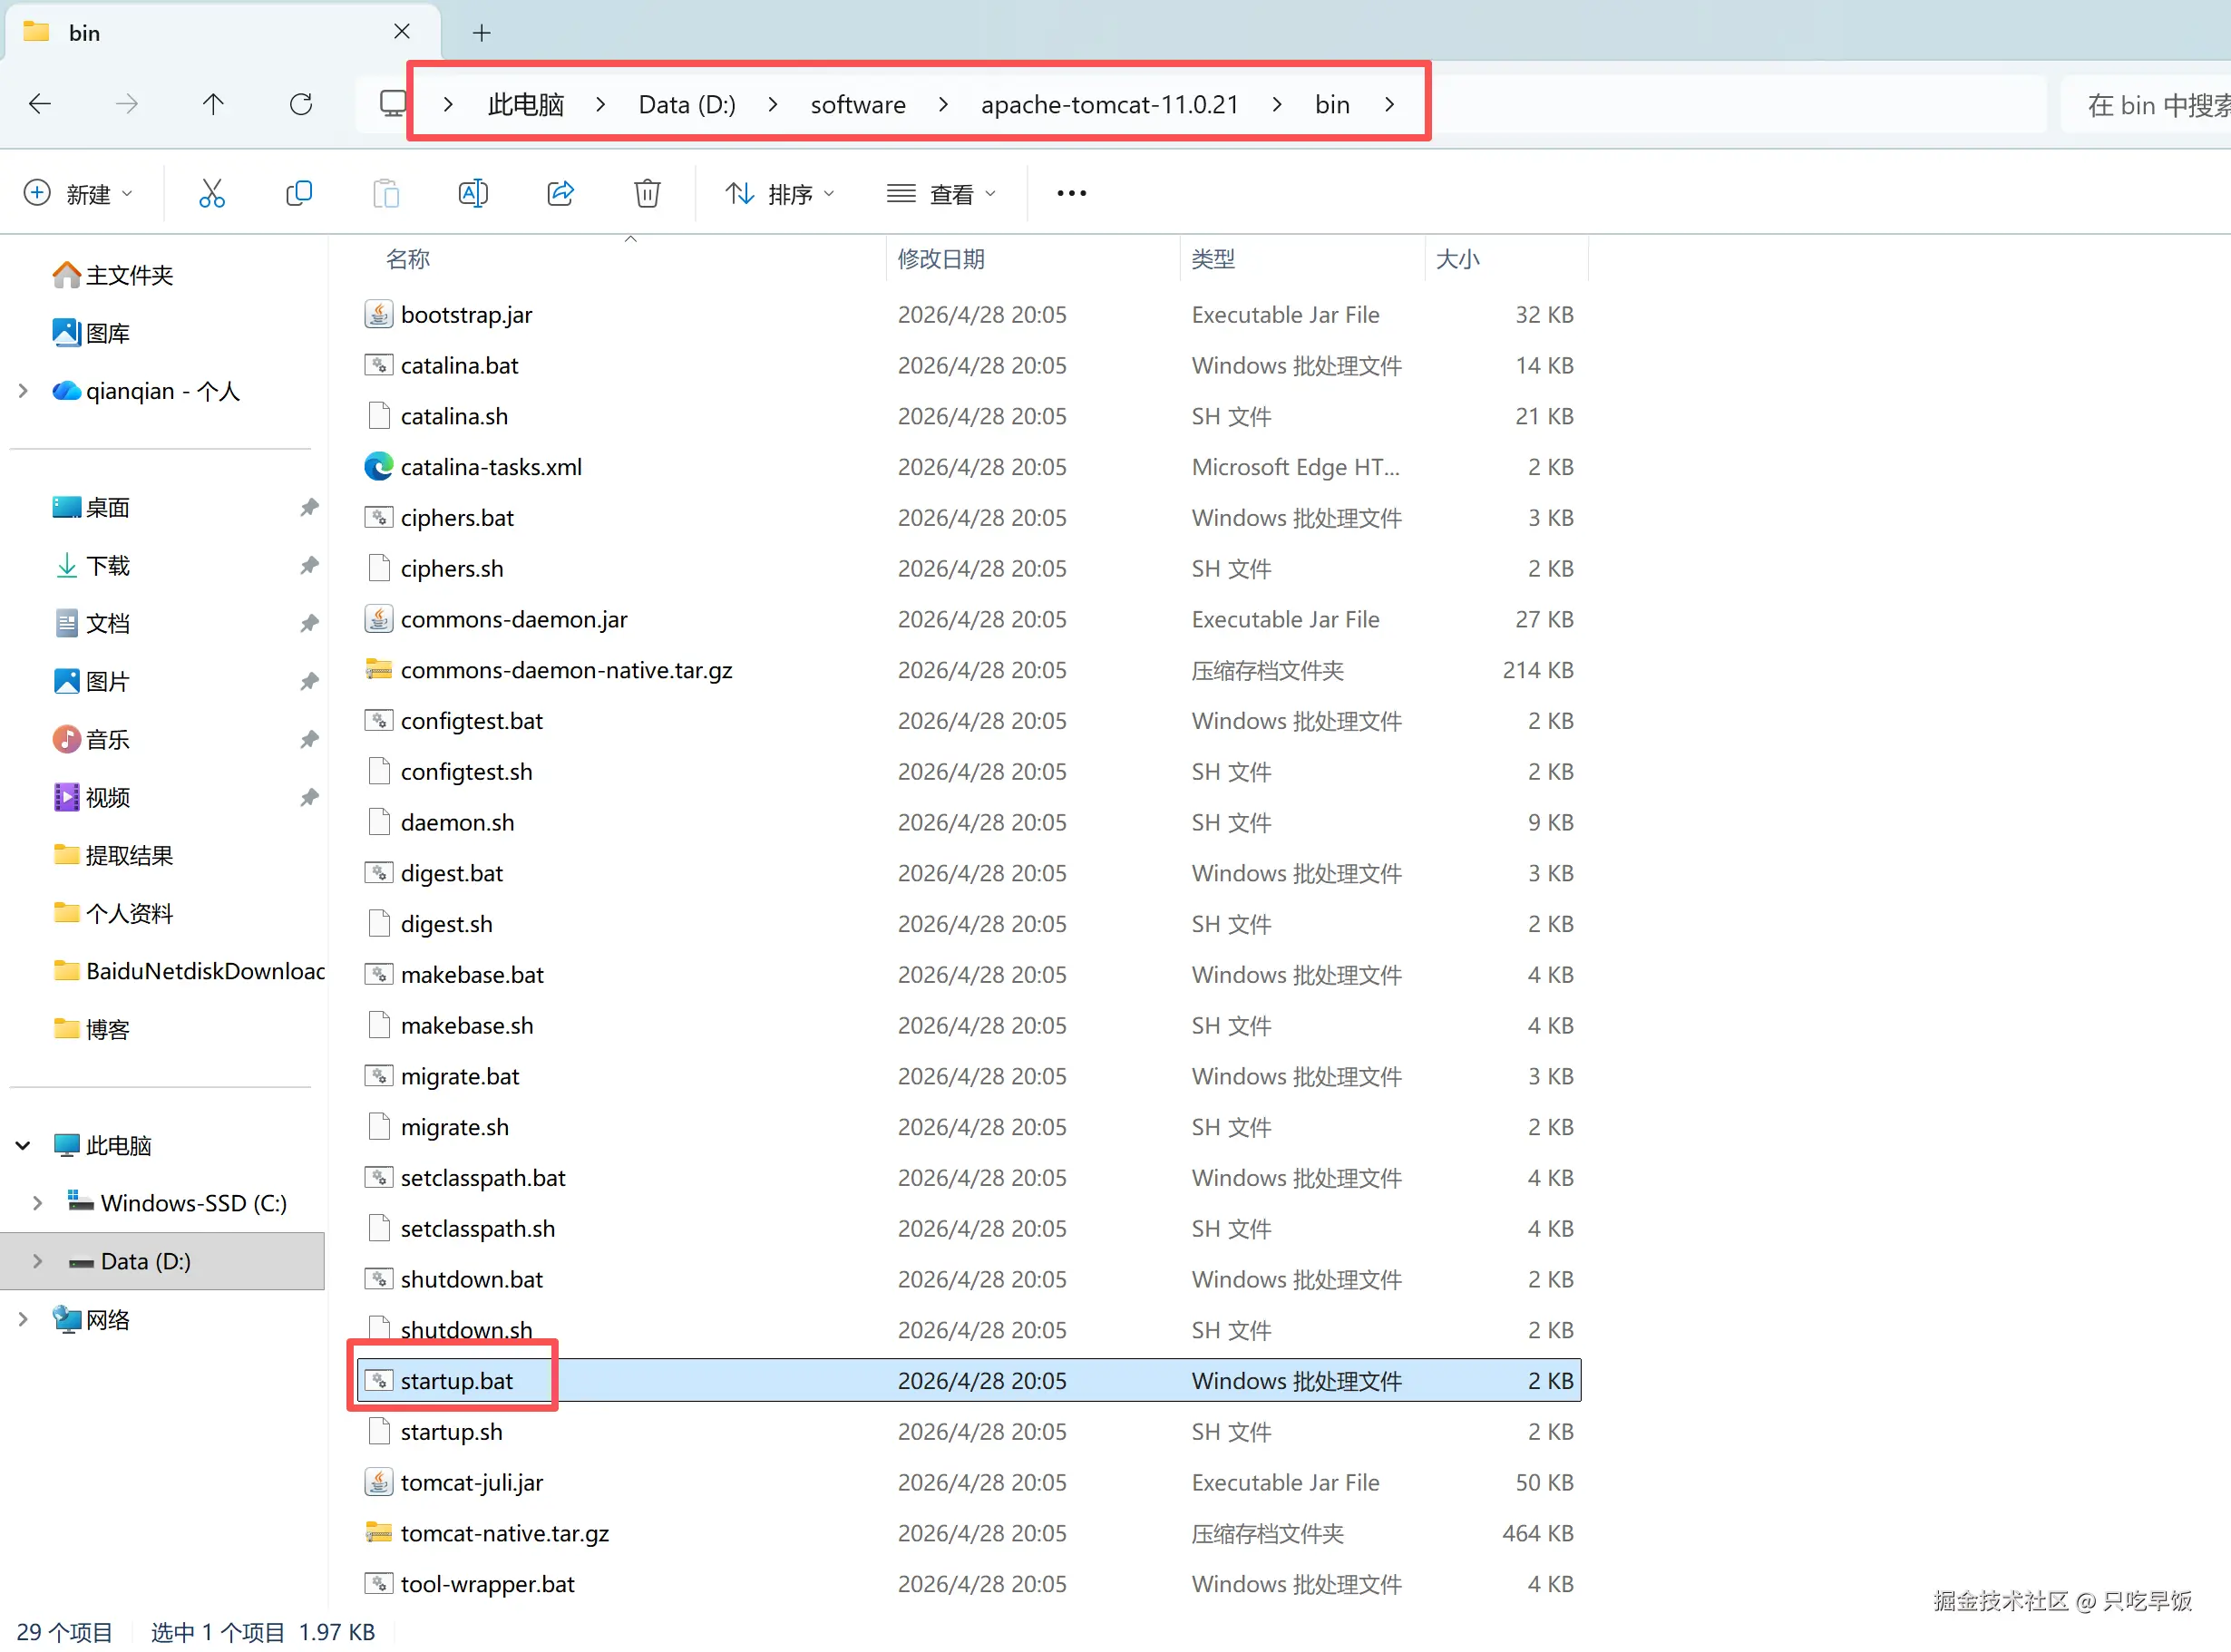Expand the qianqian - 个人 OneDrive node
Screen dimensions: 2231x1652
[x=23, y=391]
